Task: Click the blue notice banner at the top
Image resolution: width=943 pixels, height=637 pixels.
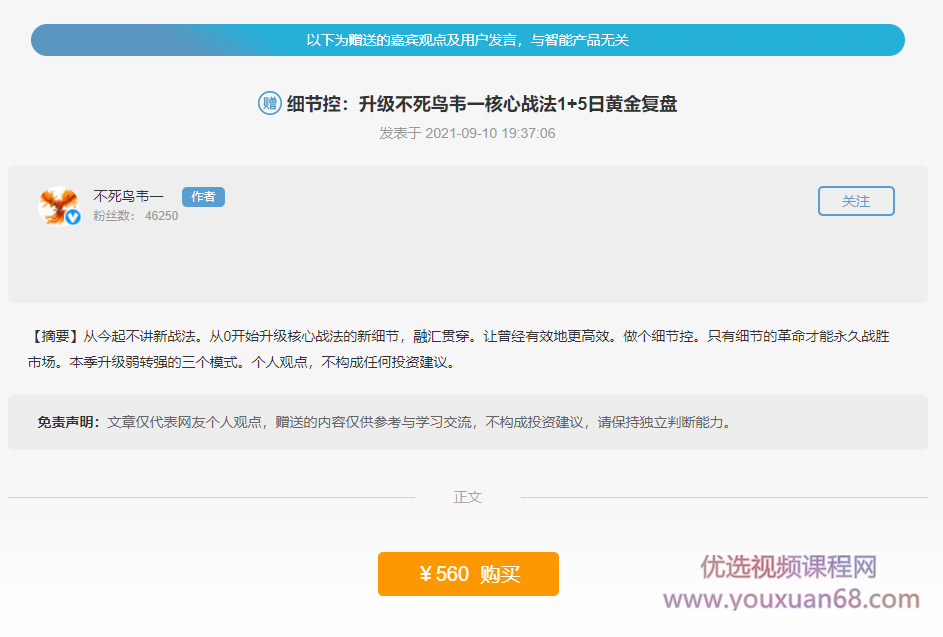Action: pos(468,40)
